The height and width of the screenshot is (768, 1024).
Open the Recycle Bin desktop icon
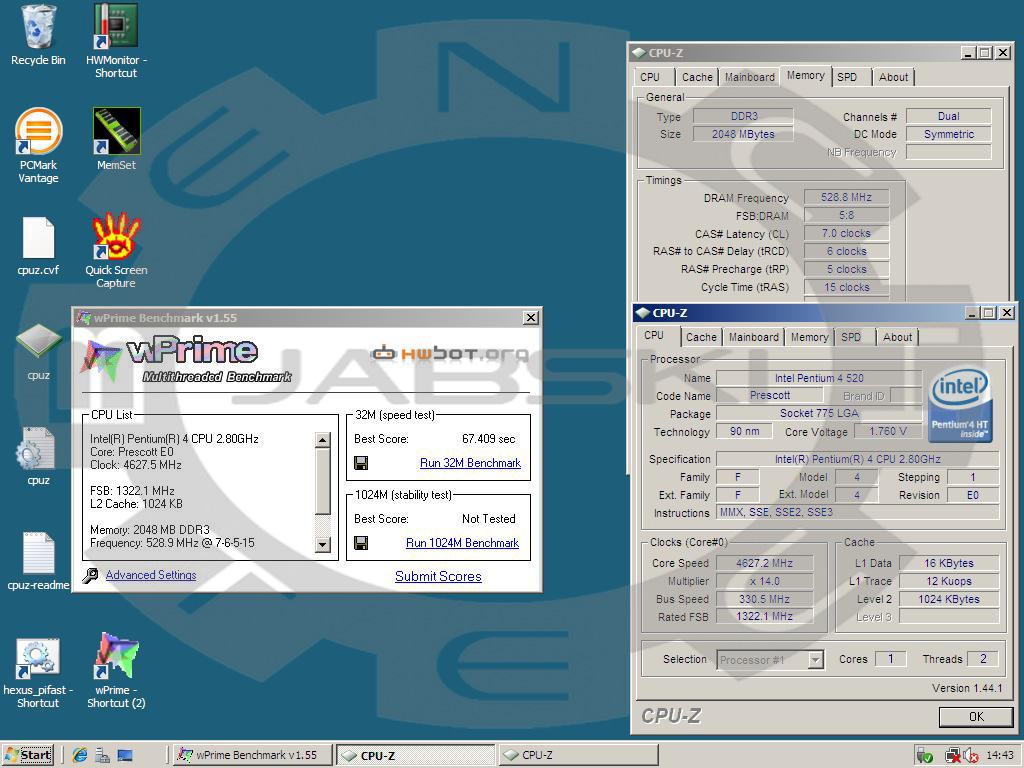tap(39, 26)
